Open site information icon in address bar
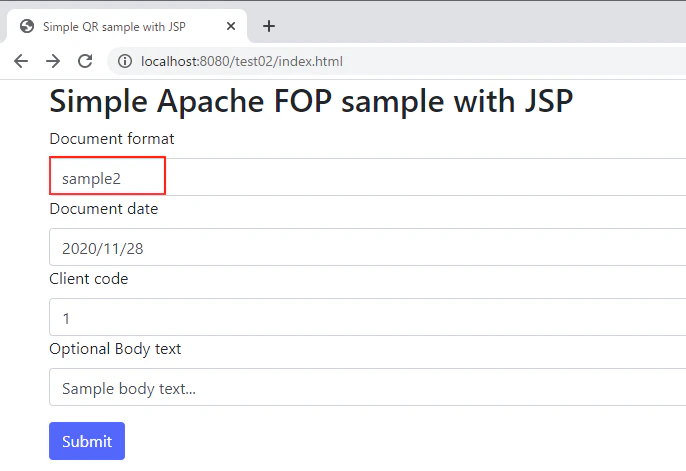The image size is (686, 471). pyautogui.click(x=125, y=61)
